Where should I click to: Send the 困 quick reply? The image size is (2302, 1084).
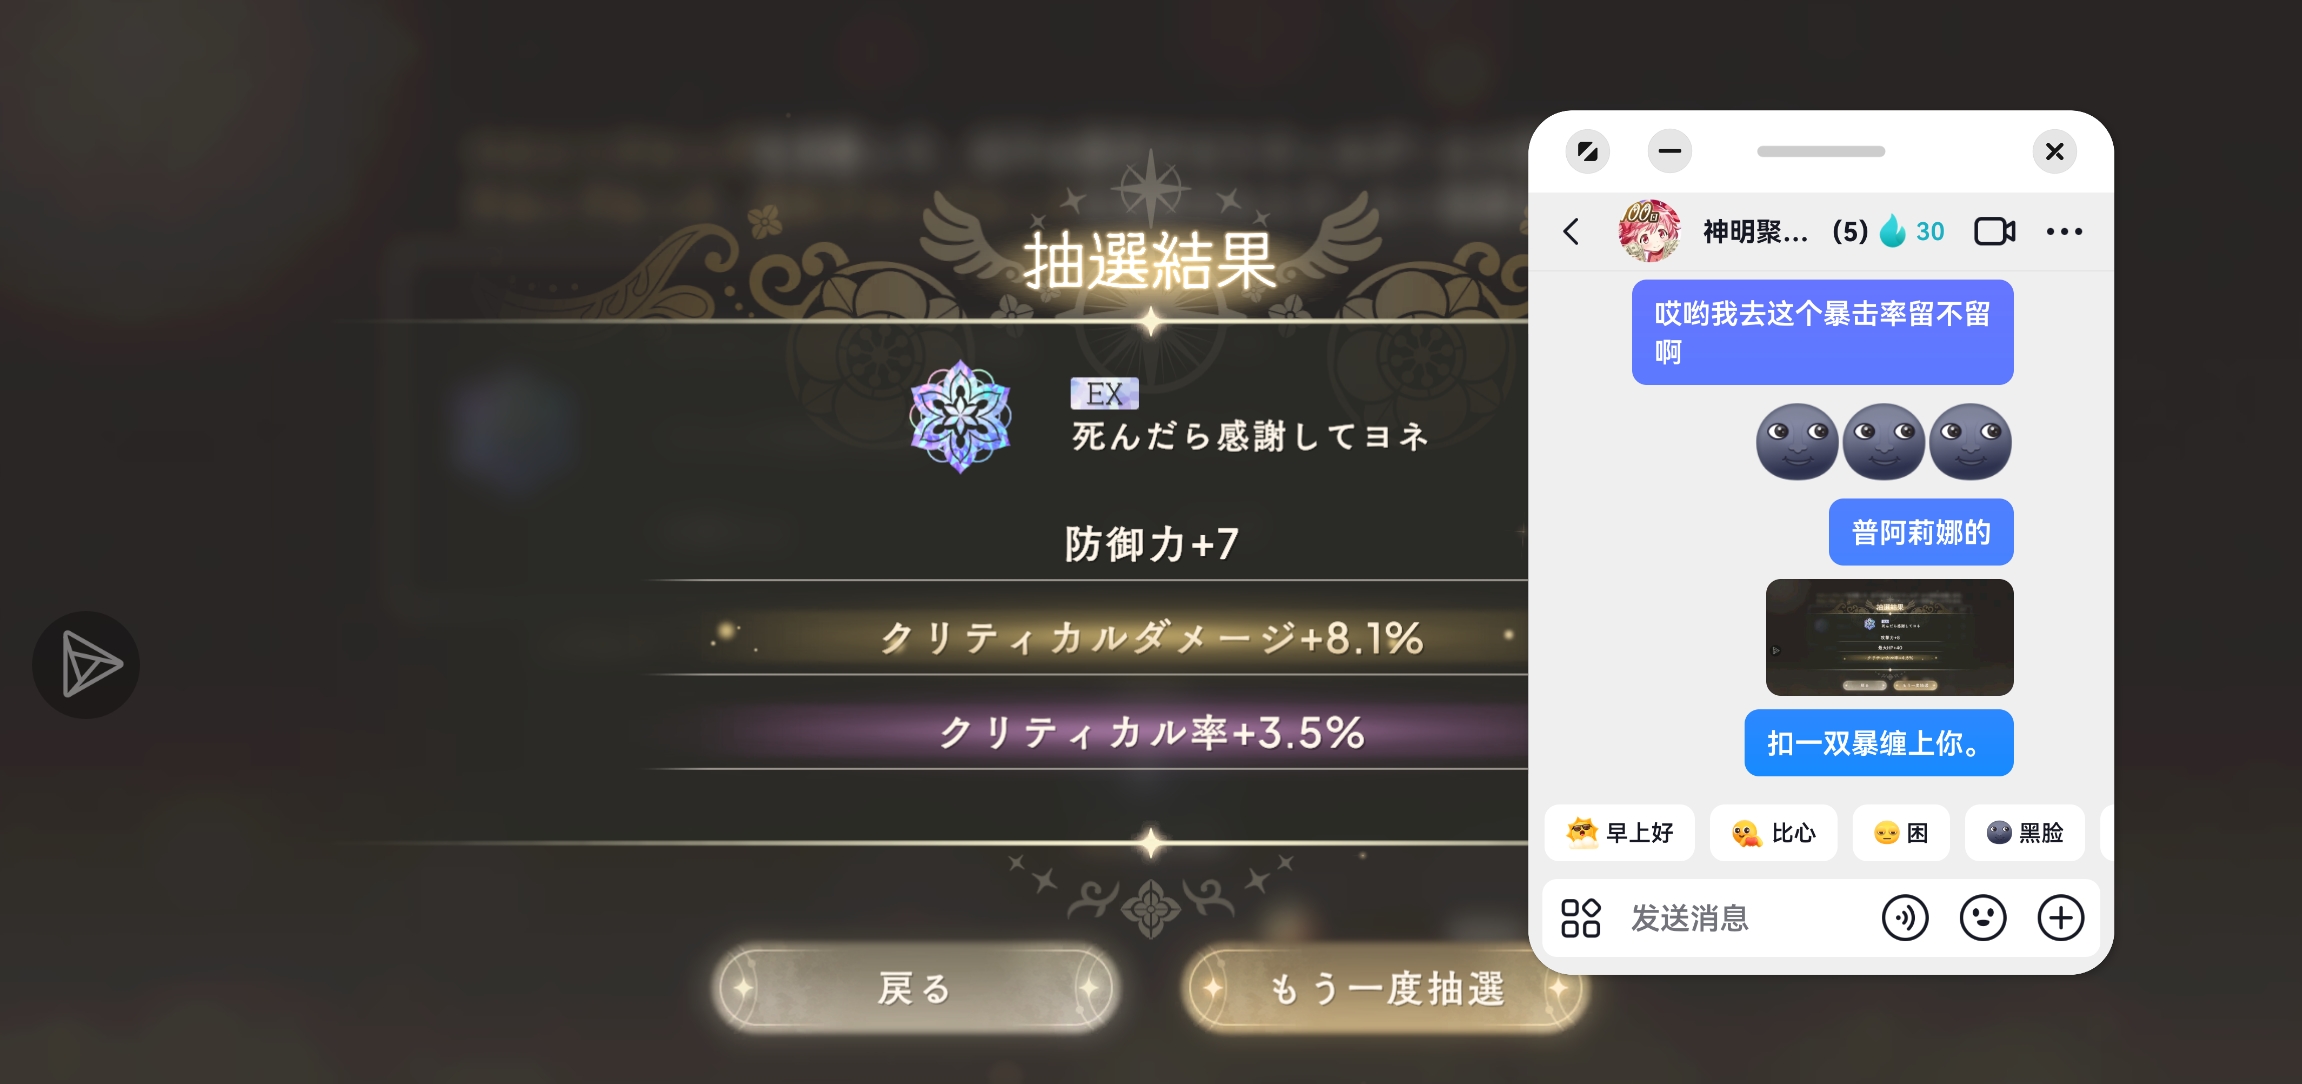point(1901,832)
